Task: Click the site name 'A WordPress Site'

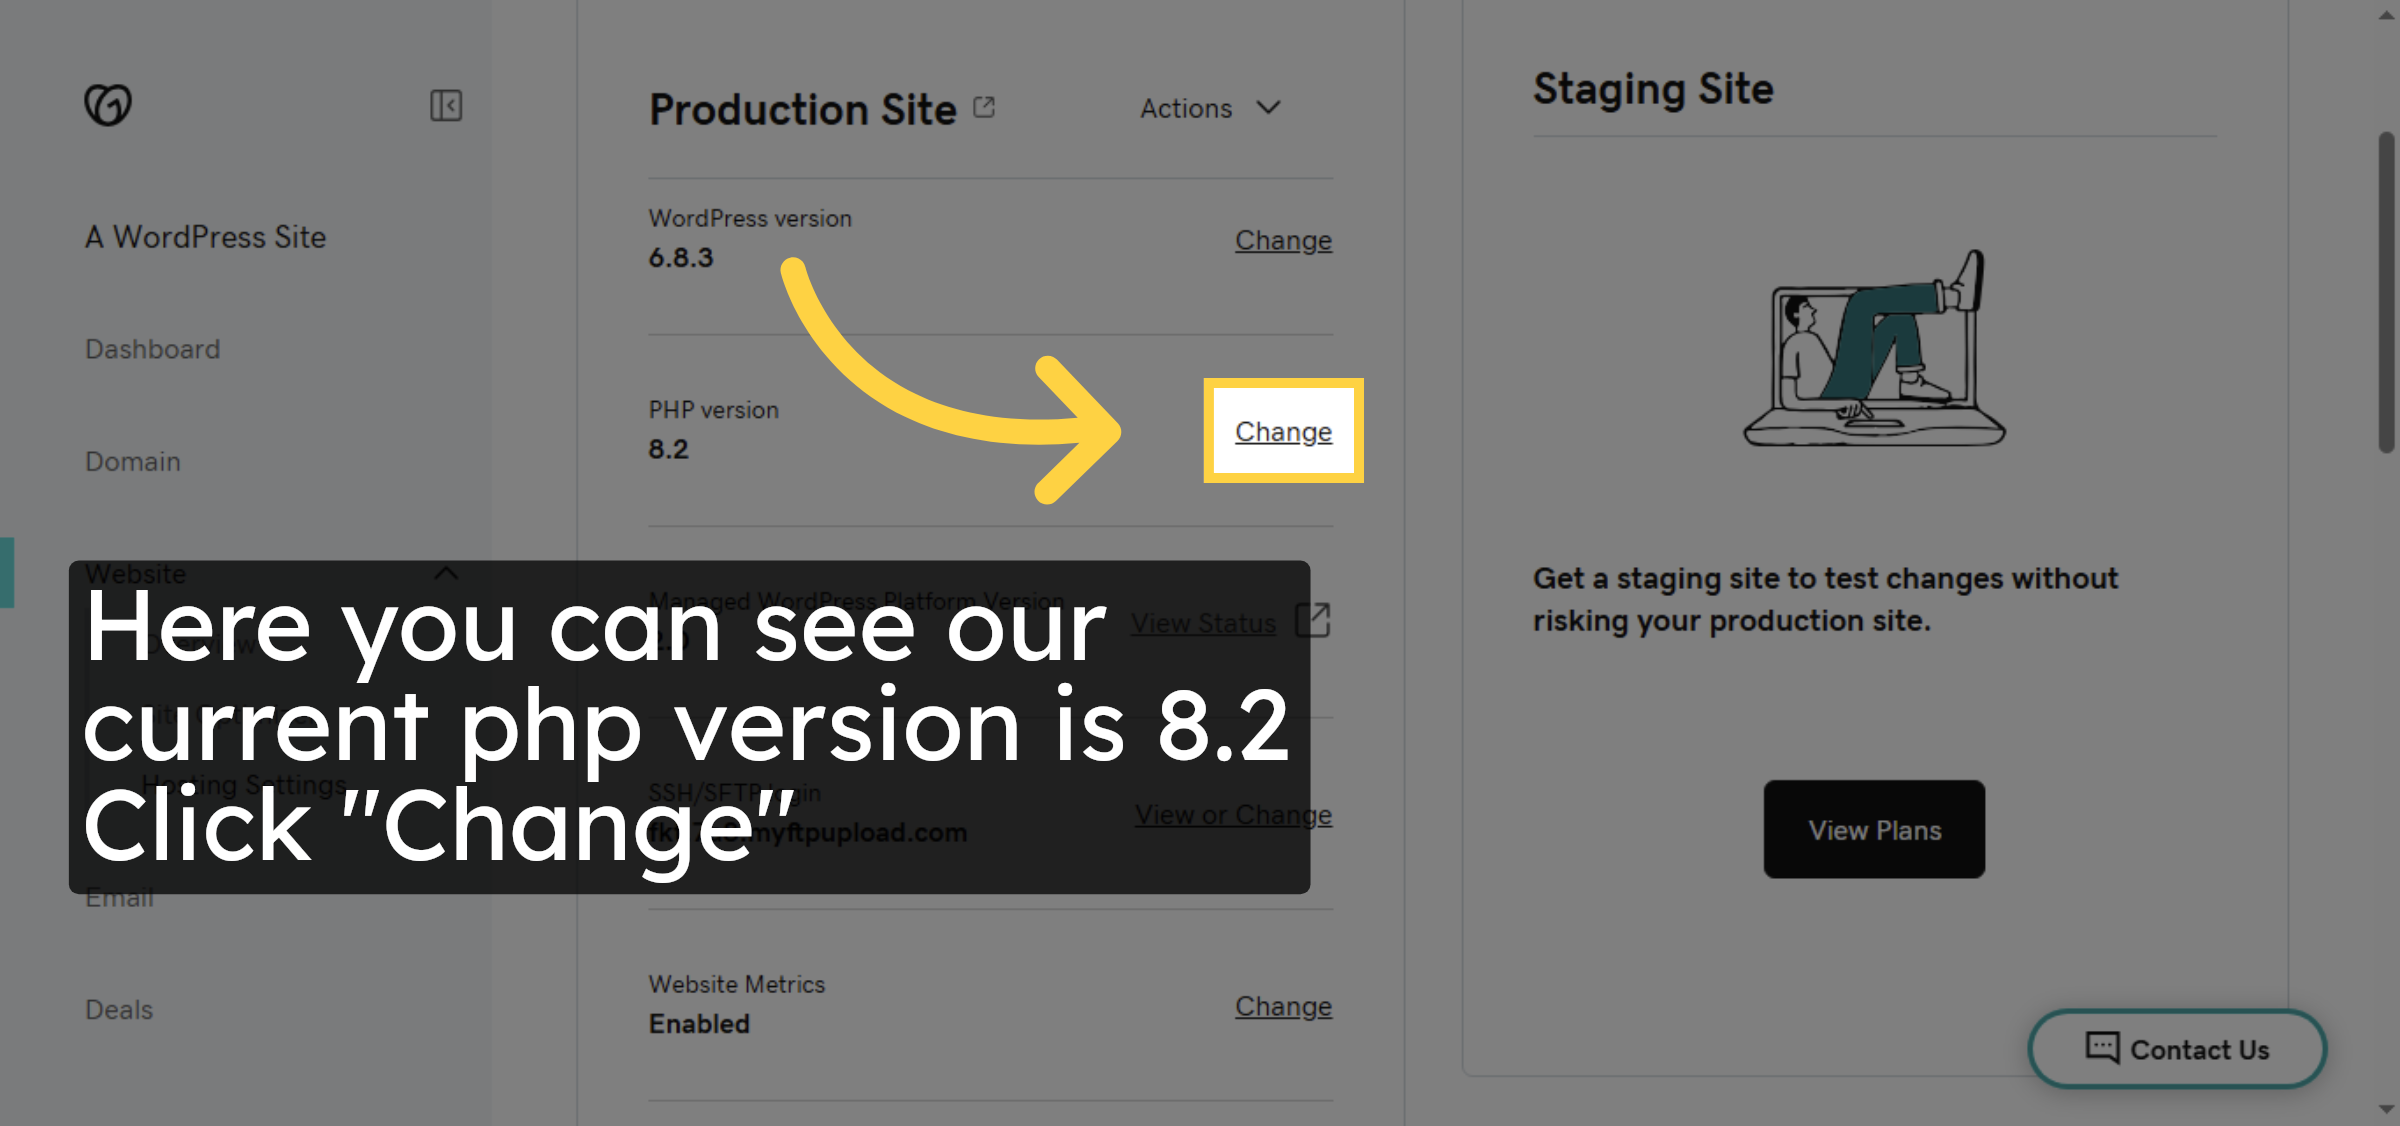Action: [204, 237]
